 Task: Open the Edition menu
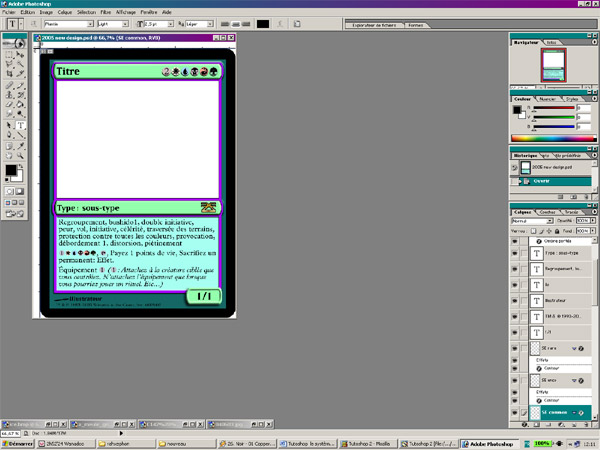click(28, 12)
